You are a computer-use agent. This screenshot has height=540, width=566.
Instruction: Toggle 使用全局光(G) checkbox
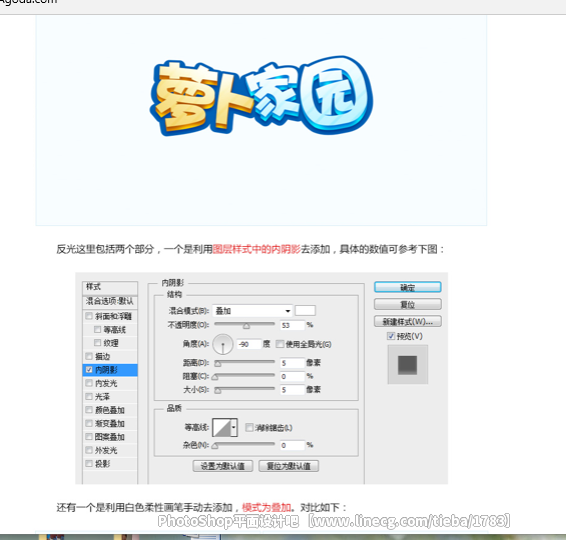(280, 344)
